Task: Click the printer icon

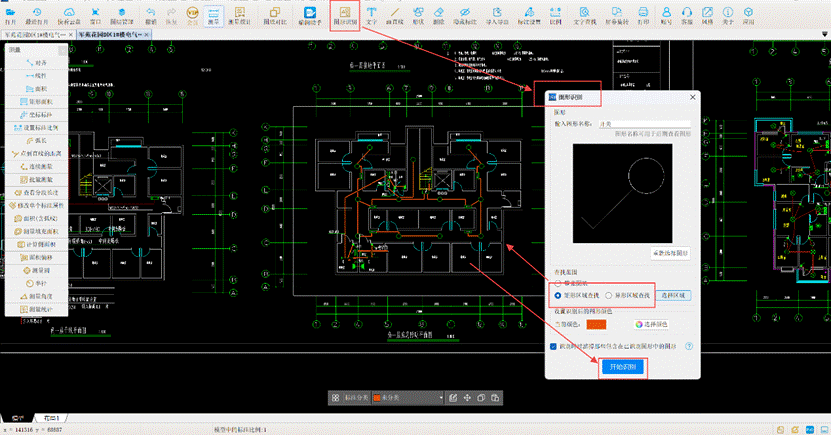Action: [x=643, y=15]
